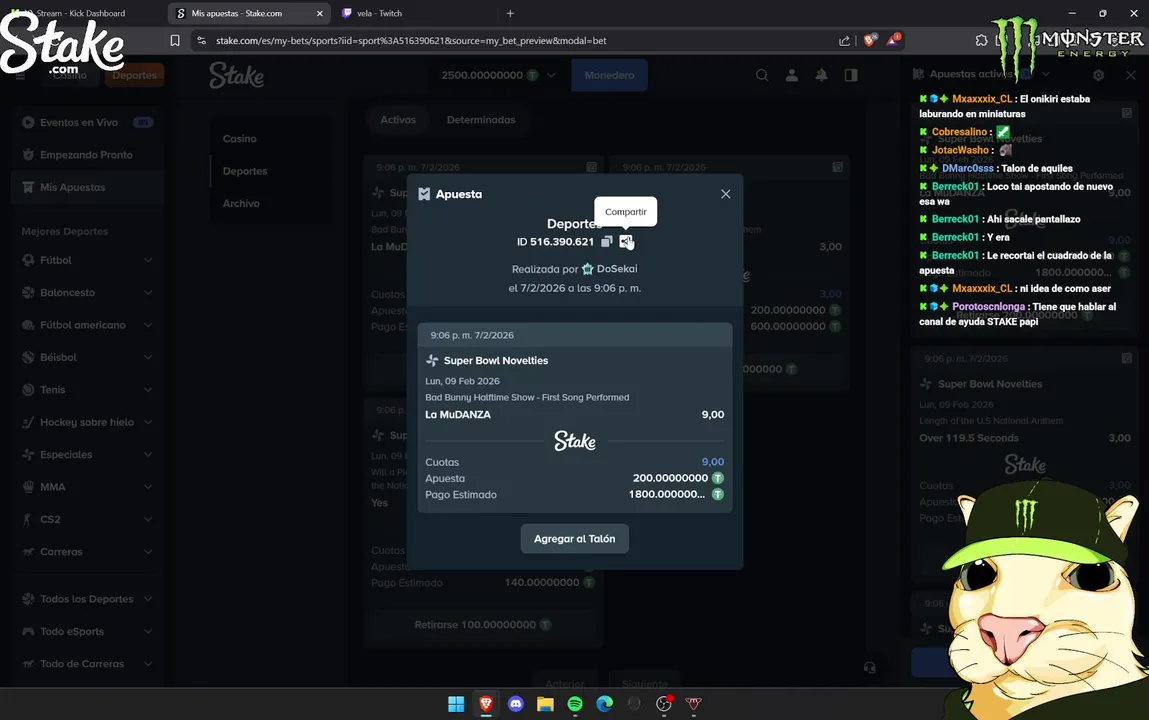Click the Super Bowl Novelties title in dialog
This screenshot has height=720, width=1149.
[496, 360]
